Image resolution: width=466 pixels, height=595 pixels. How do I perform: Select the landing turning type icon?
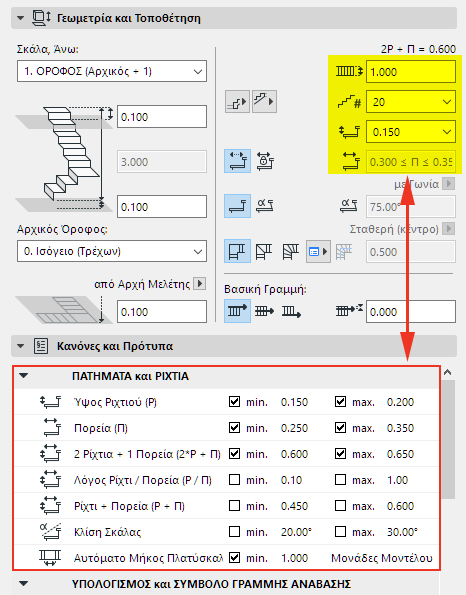(237, 251)
